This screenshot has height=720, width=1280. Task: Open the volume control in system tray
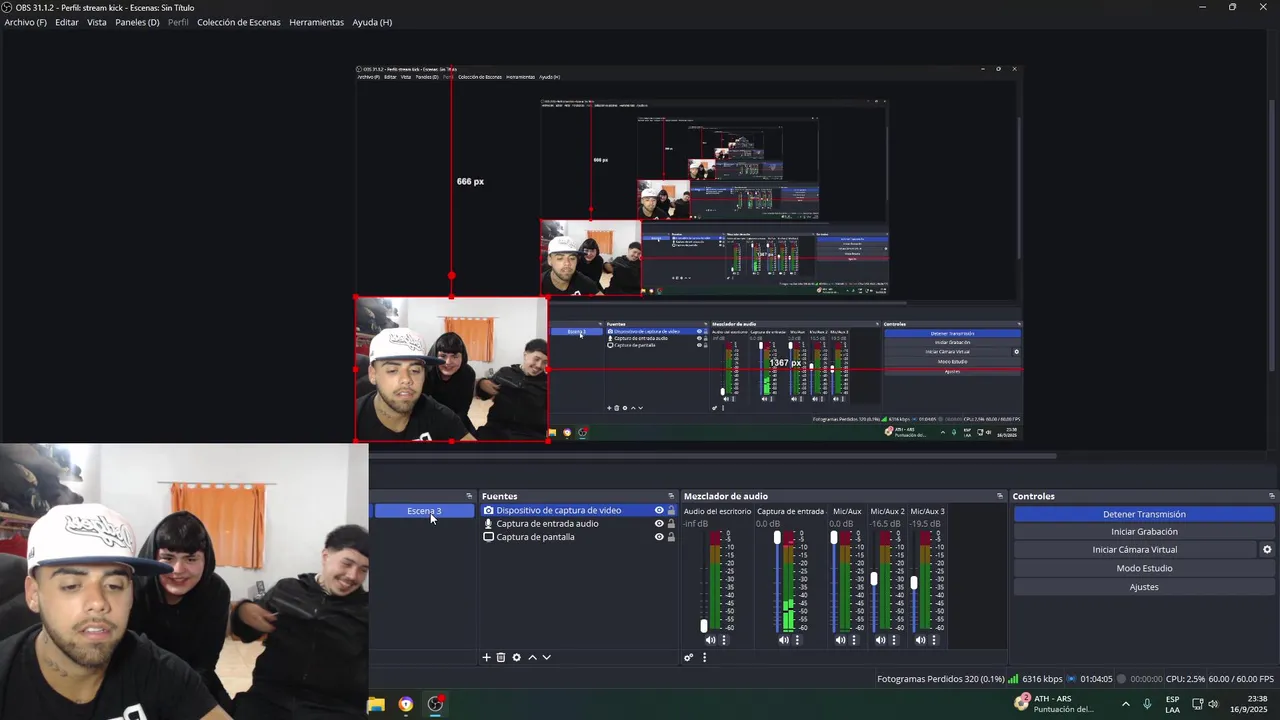point(1213,704)
